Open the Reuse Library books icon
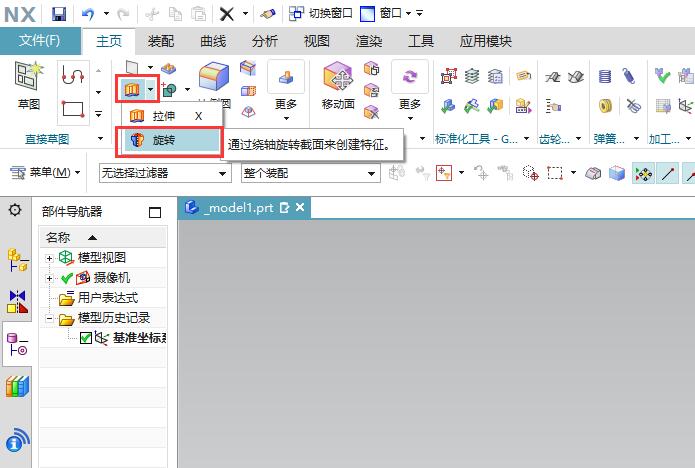Viewport: 695px width, 468px height. 17,386
